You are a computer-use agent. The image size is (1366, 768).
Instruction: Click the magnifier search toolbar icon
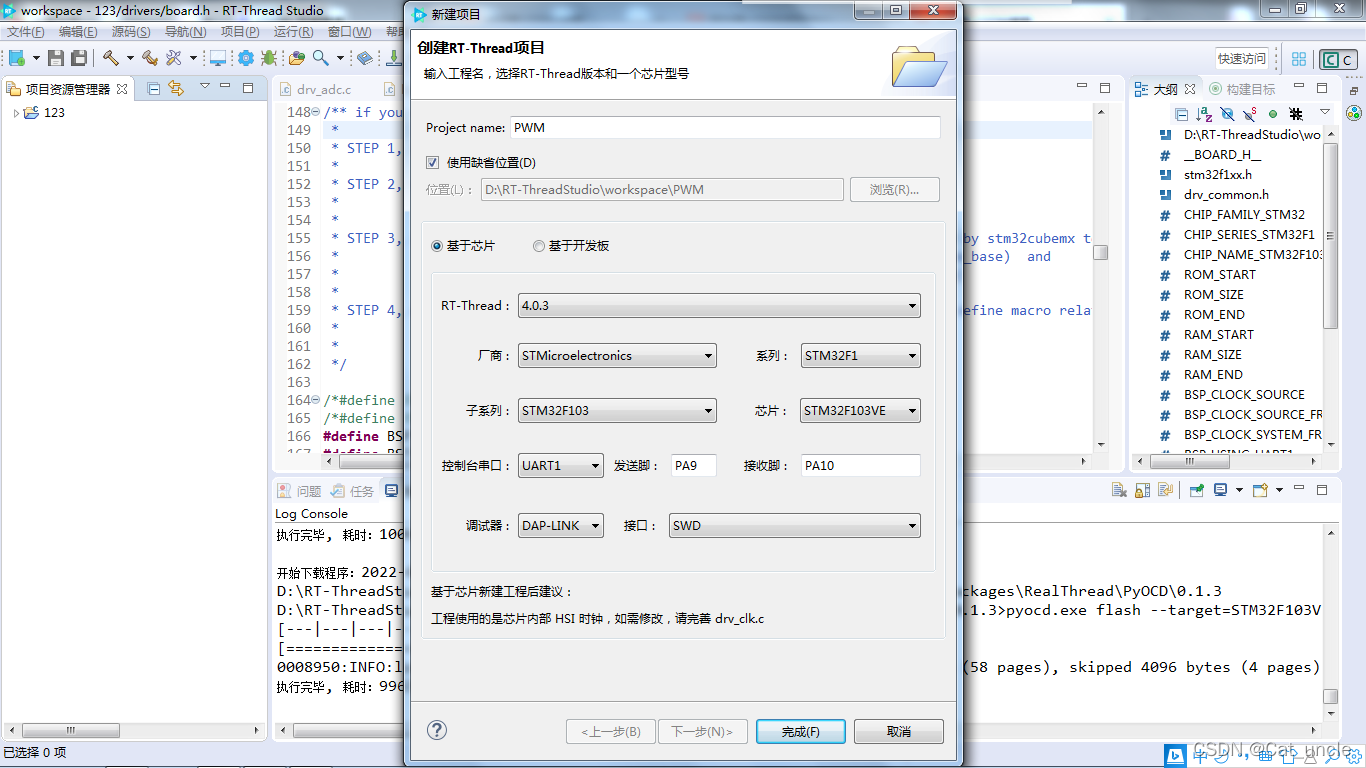coord(321,58)
